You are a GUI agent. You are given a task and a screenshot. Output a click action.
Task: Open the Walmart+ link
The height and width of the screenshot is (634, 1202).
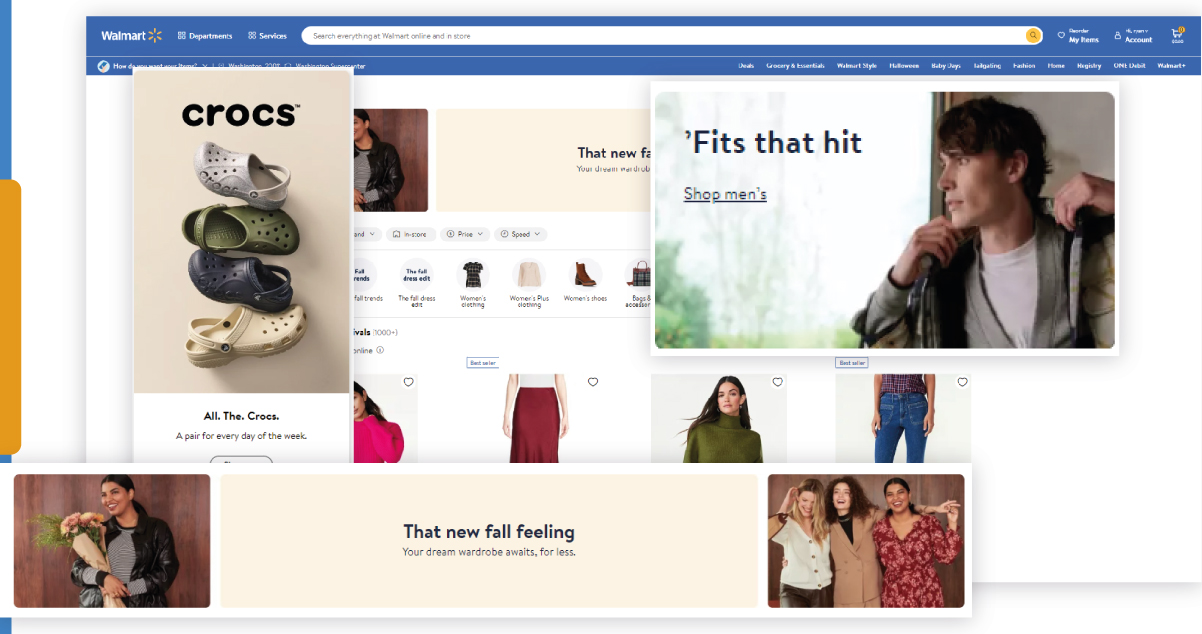[1172, 65]
